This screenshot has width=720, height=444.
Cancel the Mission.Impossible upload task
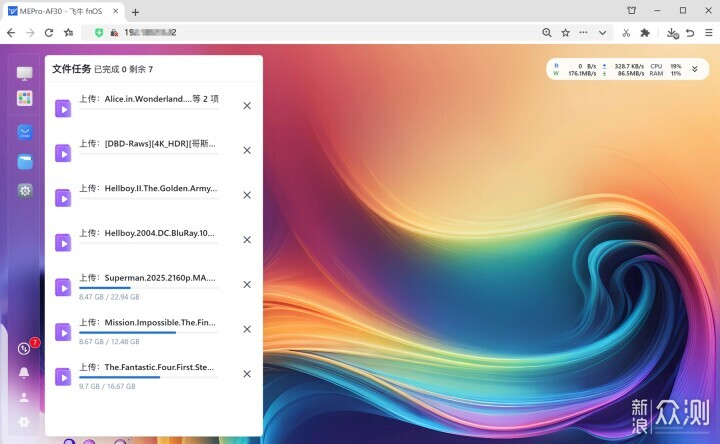pos(247,329)
